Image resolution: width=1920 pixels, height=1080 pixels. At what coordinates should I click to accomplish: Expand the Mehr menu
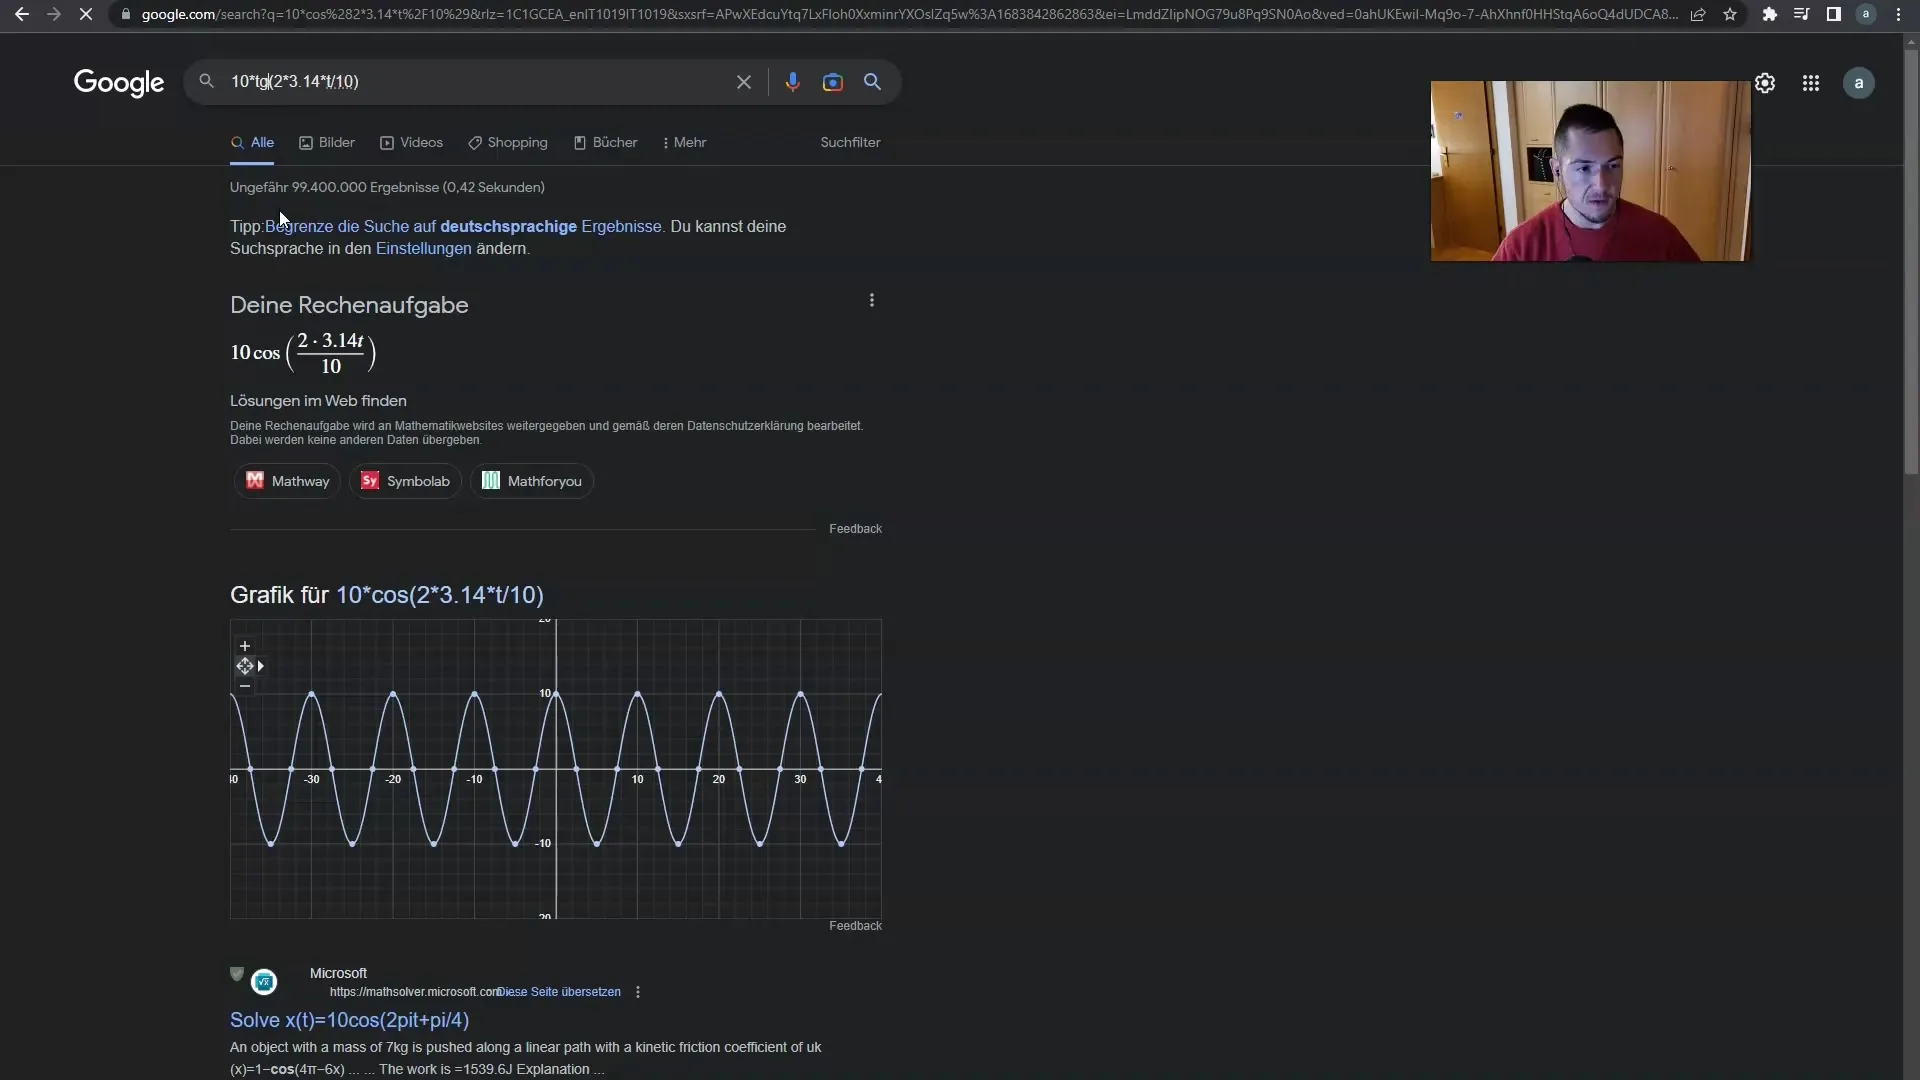coord(684,143)
